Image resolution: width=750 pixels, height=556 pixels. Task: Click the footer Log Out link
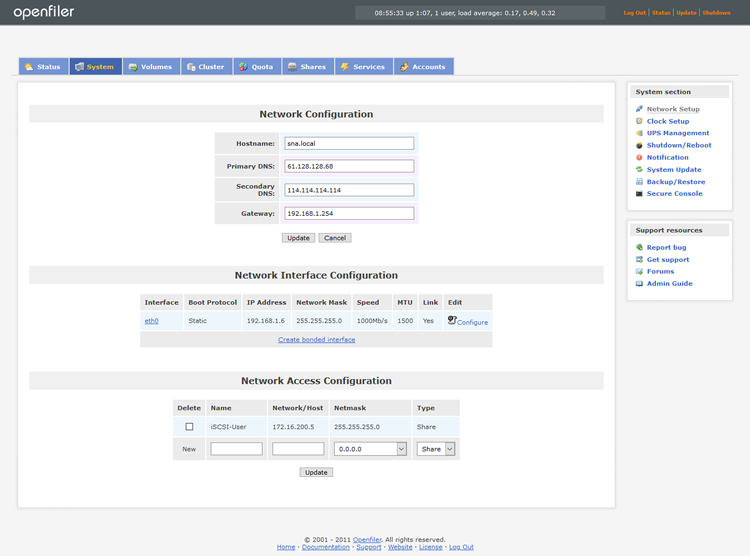click(x=461, y=547)
